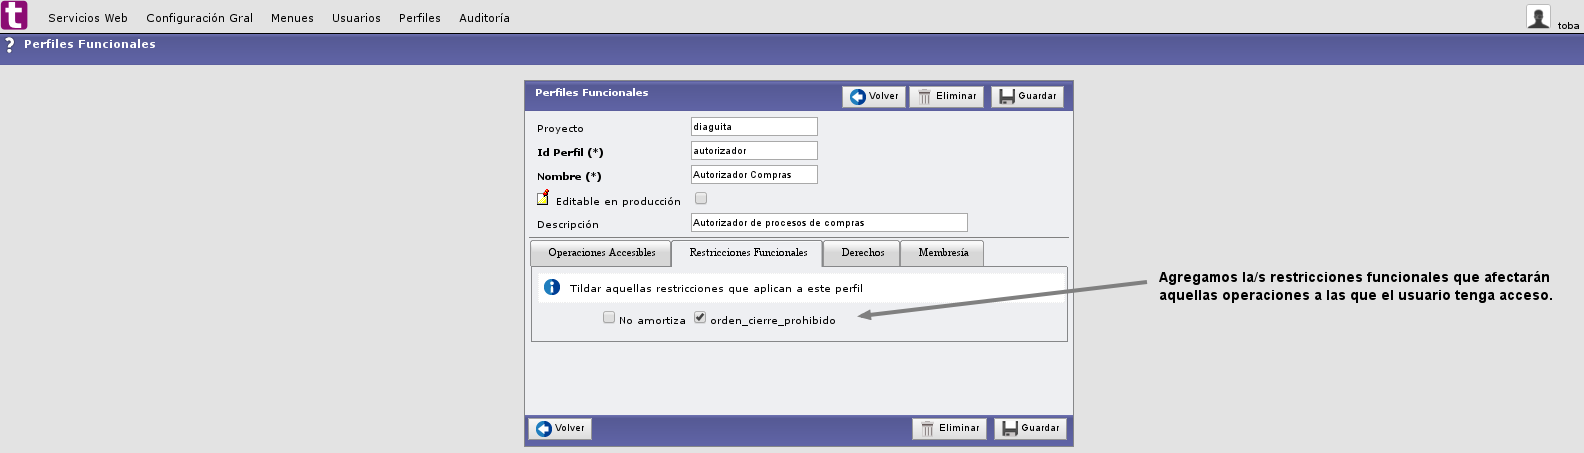This screenshot has height=453, width=1584.
Task: Switch to Derechos tab
Action: (862, 253)
